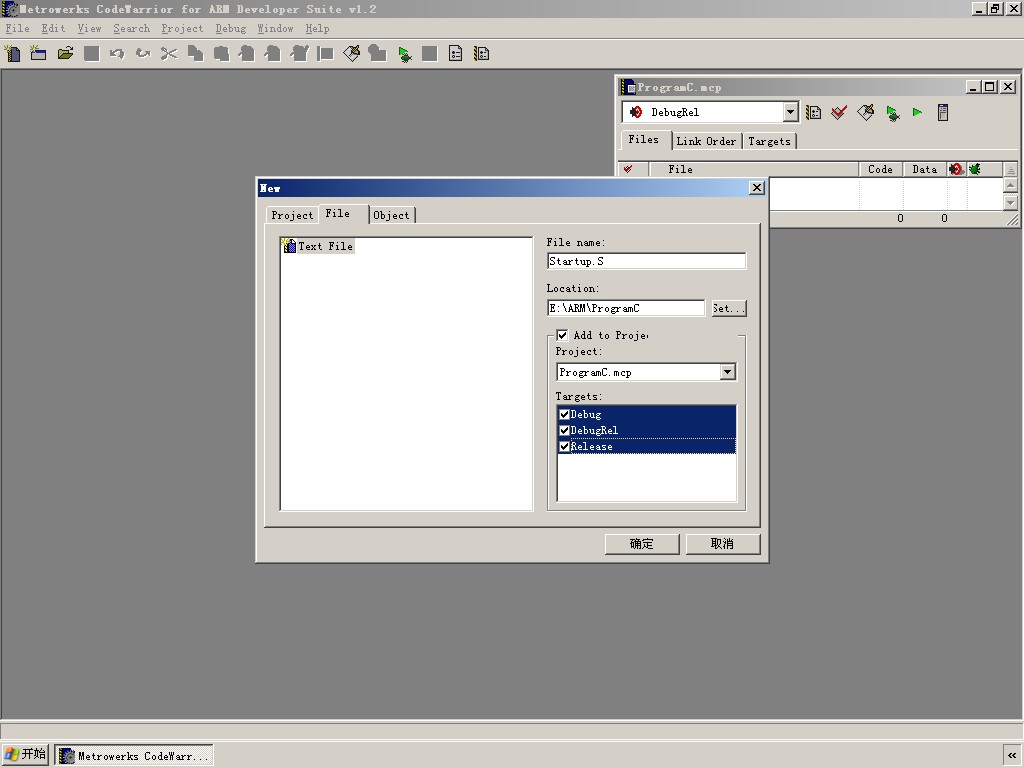Expand the hidden system tray icons

pyautogui.click(x=1012, y=756)
